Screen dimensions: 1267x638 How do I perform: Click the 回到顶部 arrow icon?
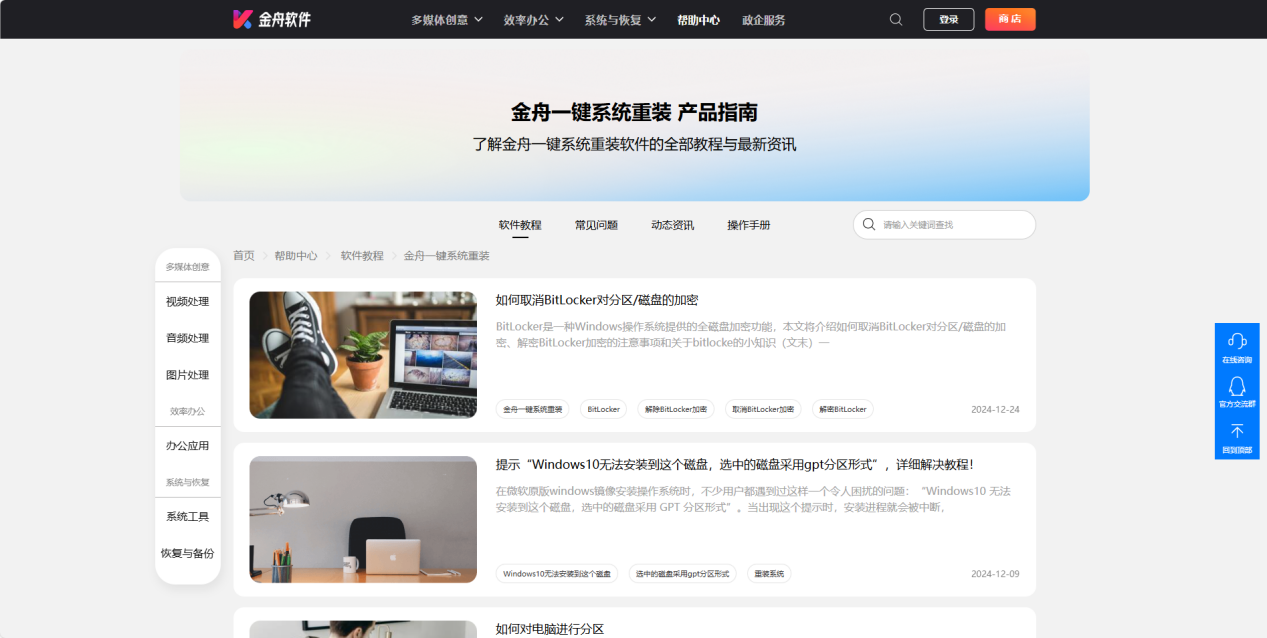coord(1237,431)
